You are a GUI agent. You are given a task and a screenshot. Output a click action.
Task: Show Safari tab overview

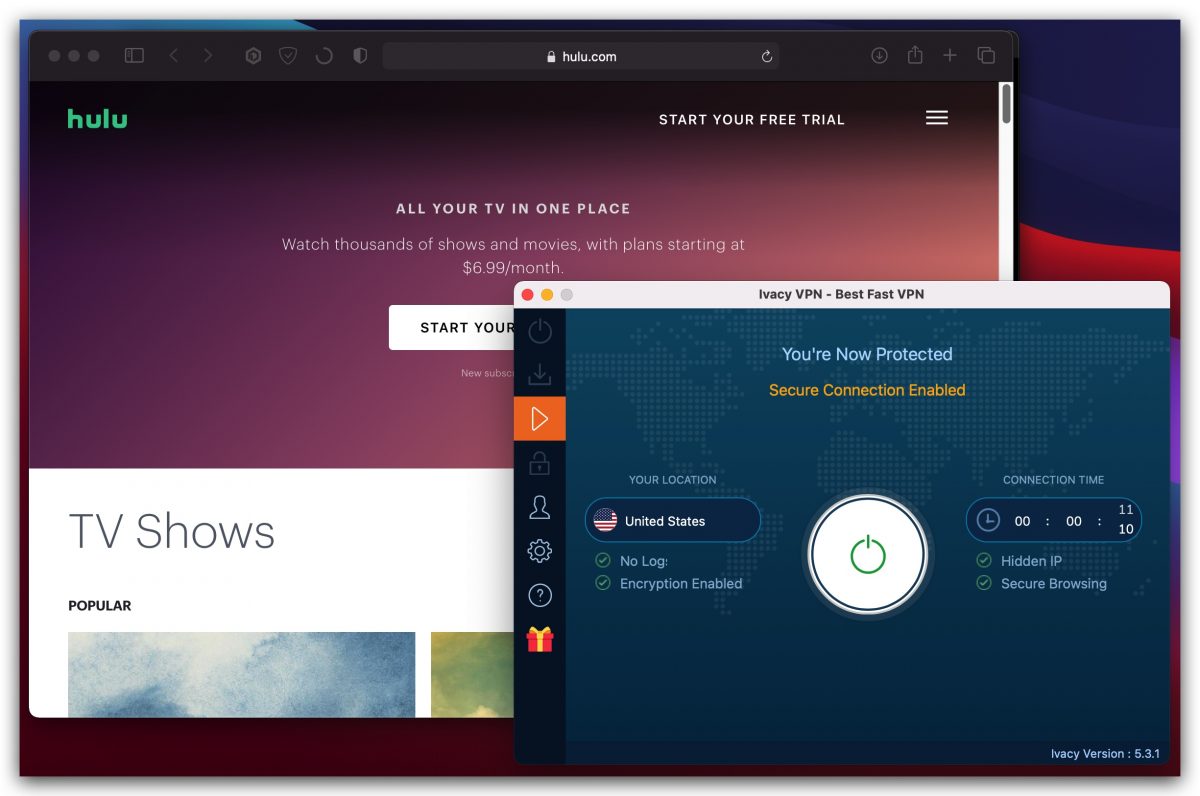[x=986, y=56]
